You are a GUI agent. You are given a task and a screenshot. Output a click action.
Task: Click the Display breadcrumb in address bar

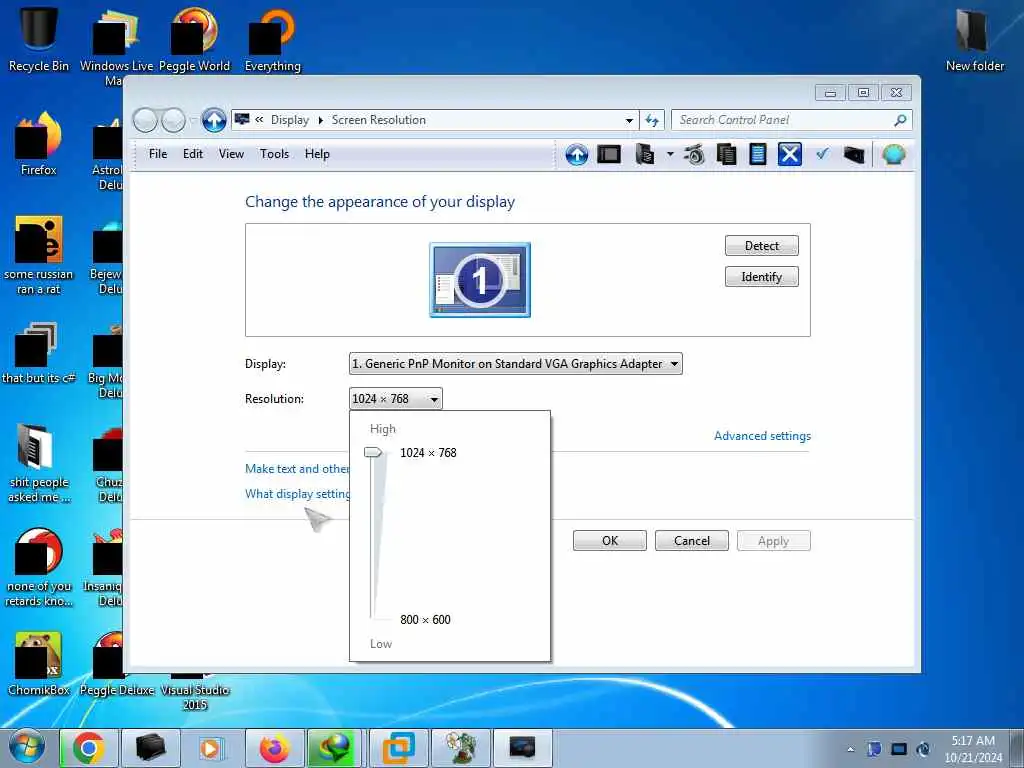290,120
